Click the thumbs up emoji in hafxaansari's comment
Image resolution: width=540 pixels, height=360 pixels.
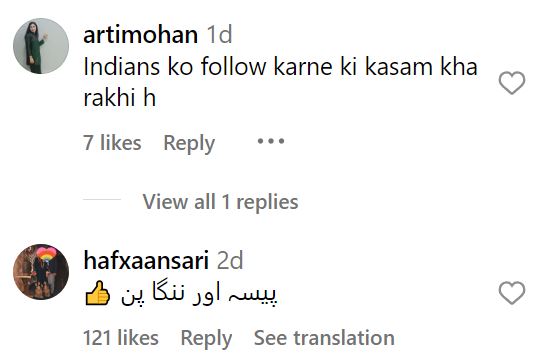click(x=97, y=293)
